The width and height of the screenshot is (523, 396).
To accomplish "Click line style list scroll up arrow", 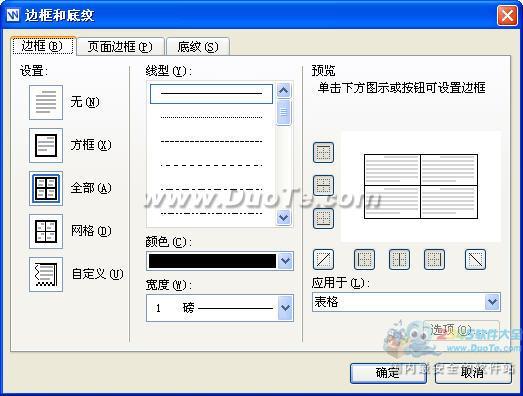I will 284,90.
